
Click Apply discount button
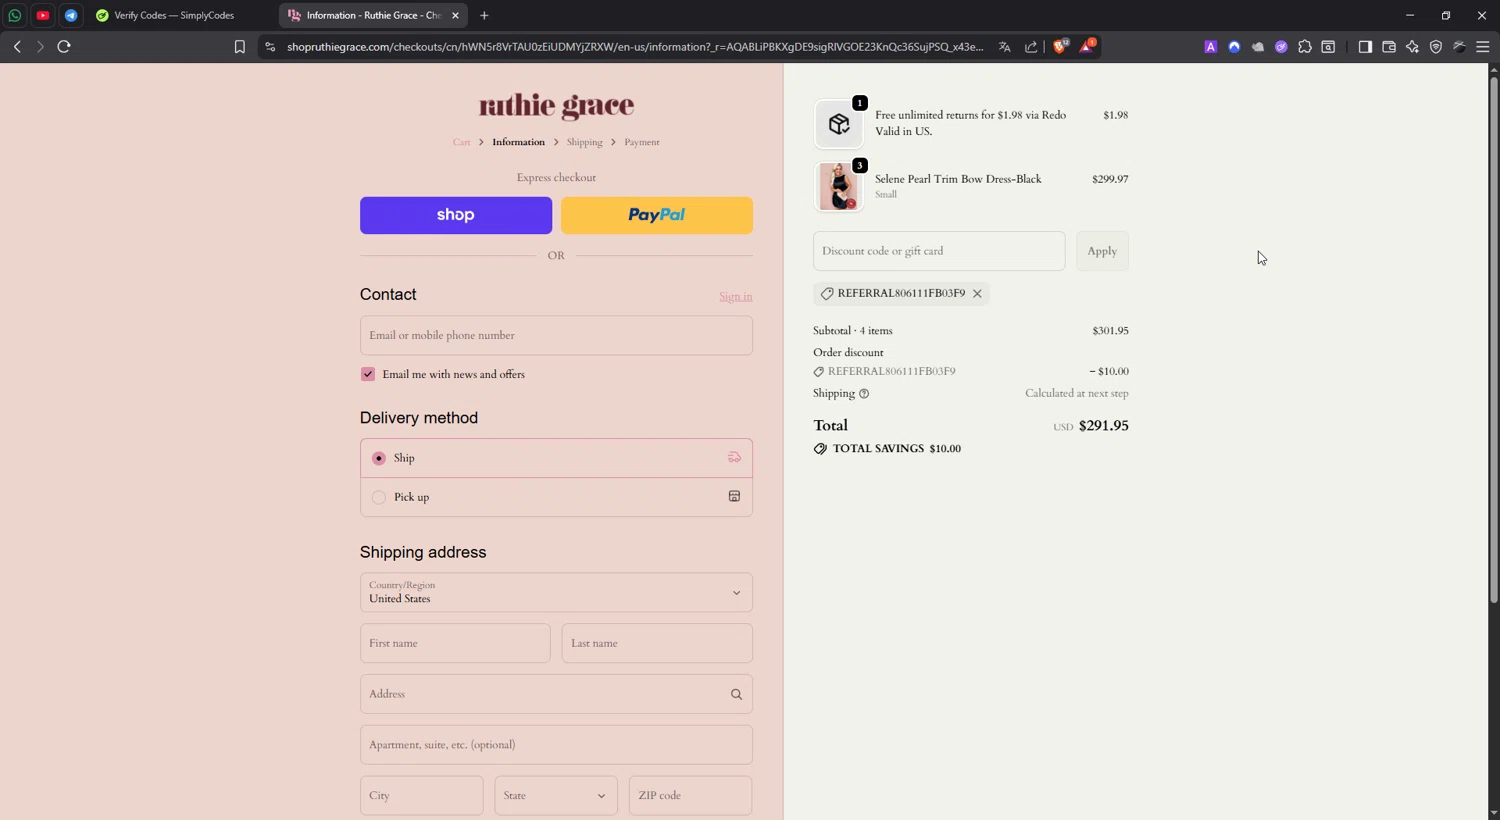click(1102, 251)
